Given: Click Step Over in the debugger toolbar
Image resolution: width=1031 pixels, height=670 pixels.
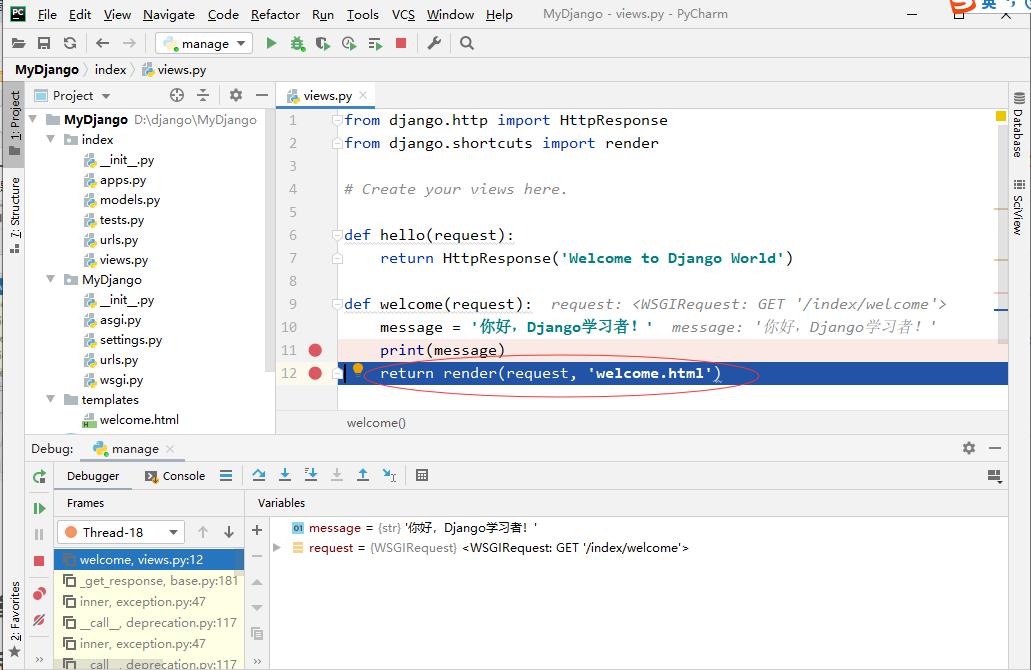Looking at the screenshot, I should (x=259, y=475).
